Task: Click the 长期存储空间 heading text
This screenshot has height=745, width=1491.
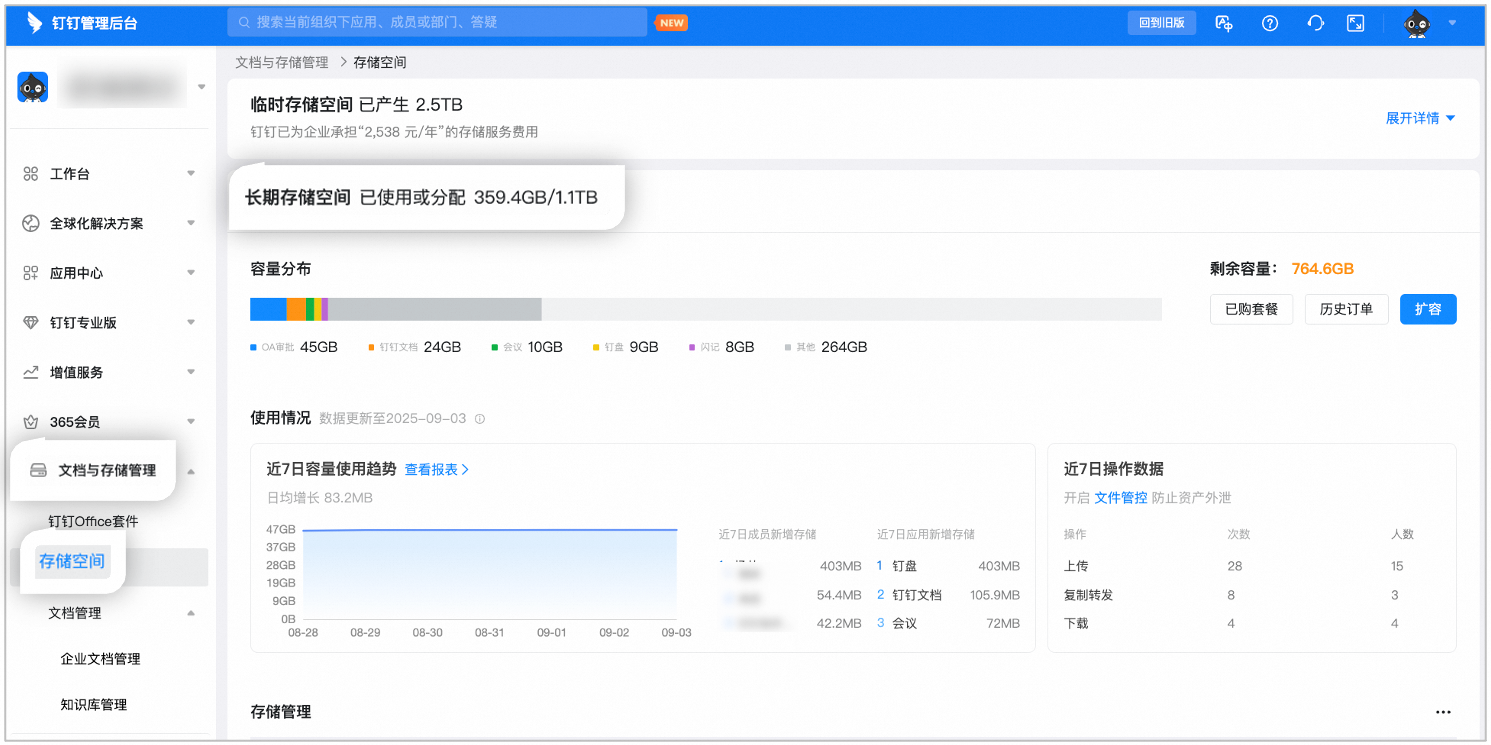Action: (x=298, y=198)
